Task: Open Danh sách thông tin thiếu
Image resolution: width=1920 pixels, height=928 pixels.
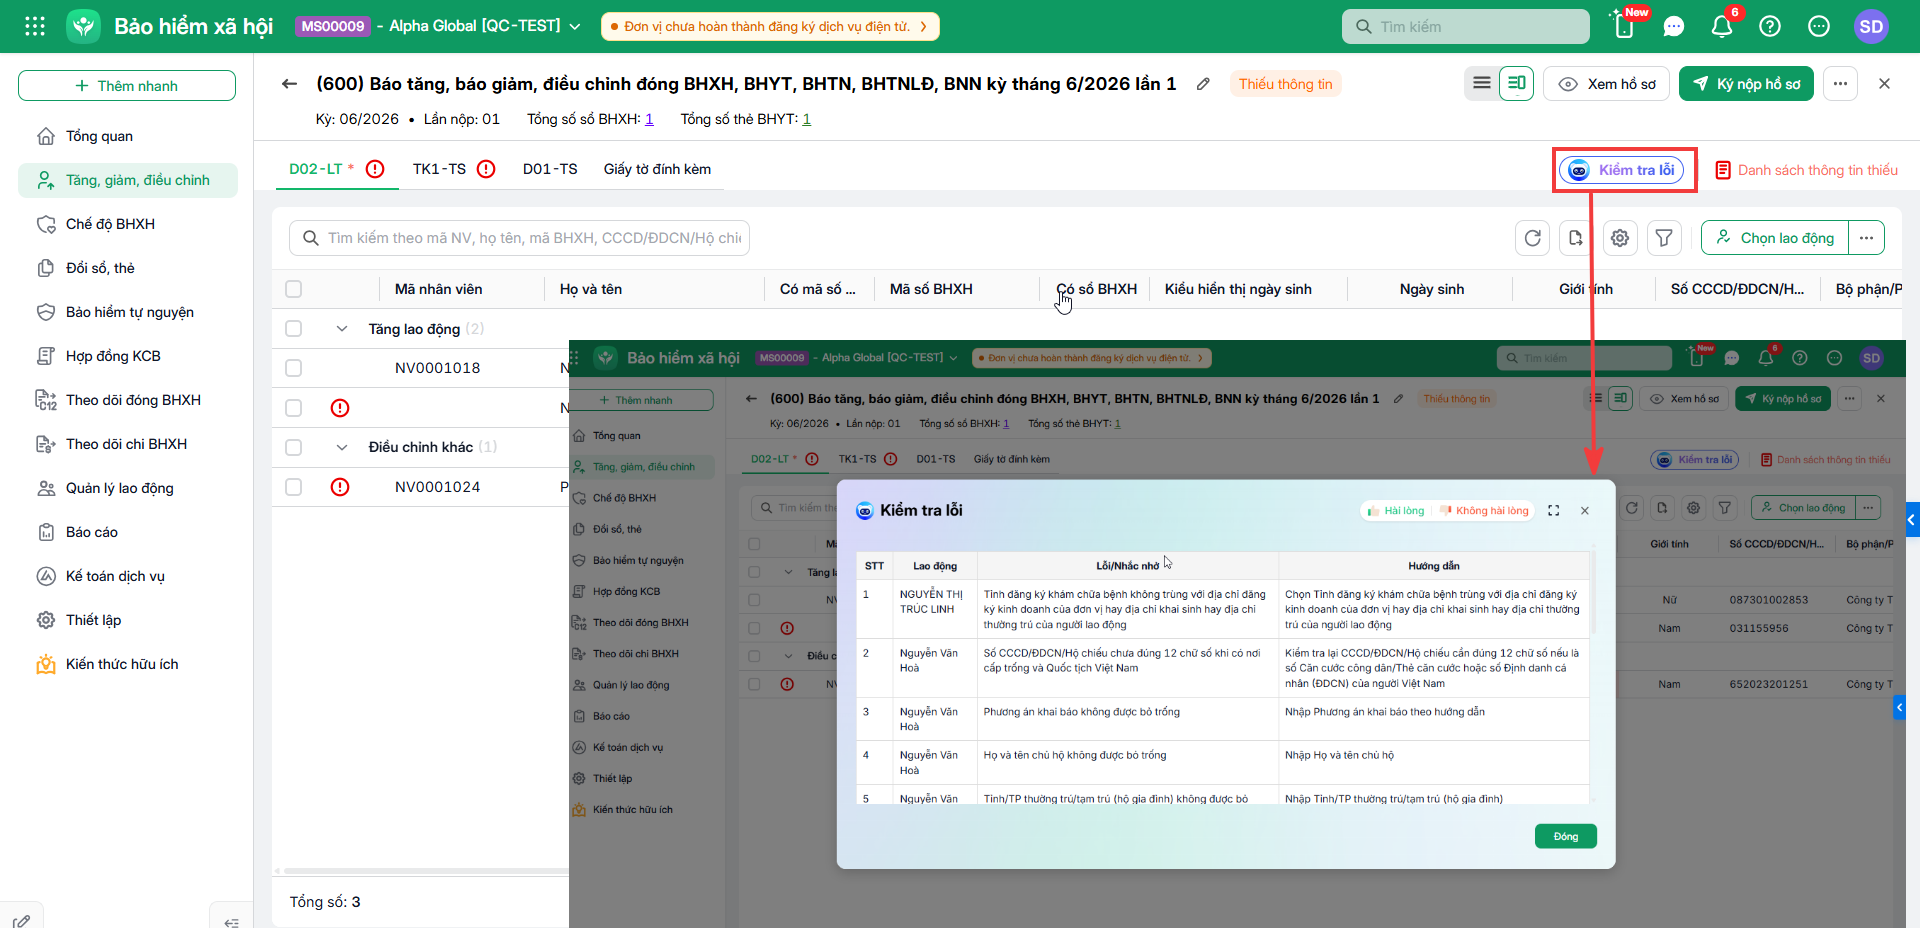Action: 1806,170
